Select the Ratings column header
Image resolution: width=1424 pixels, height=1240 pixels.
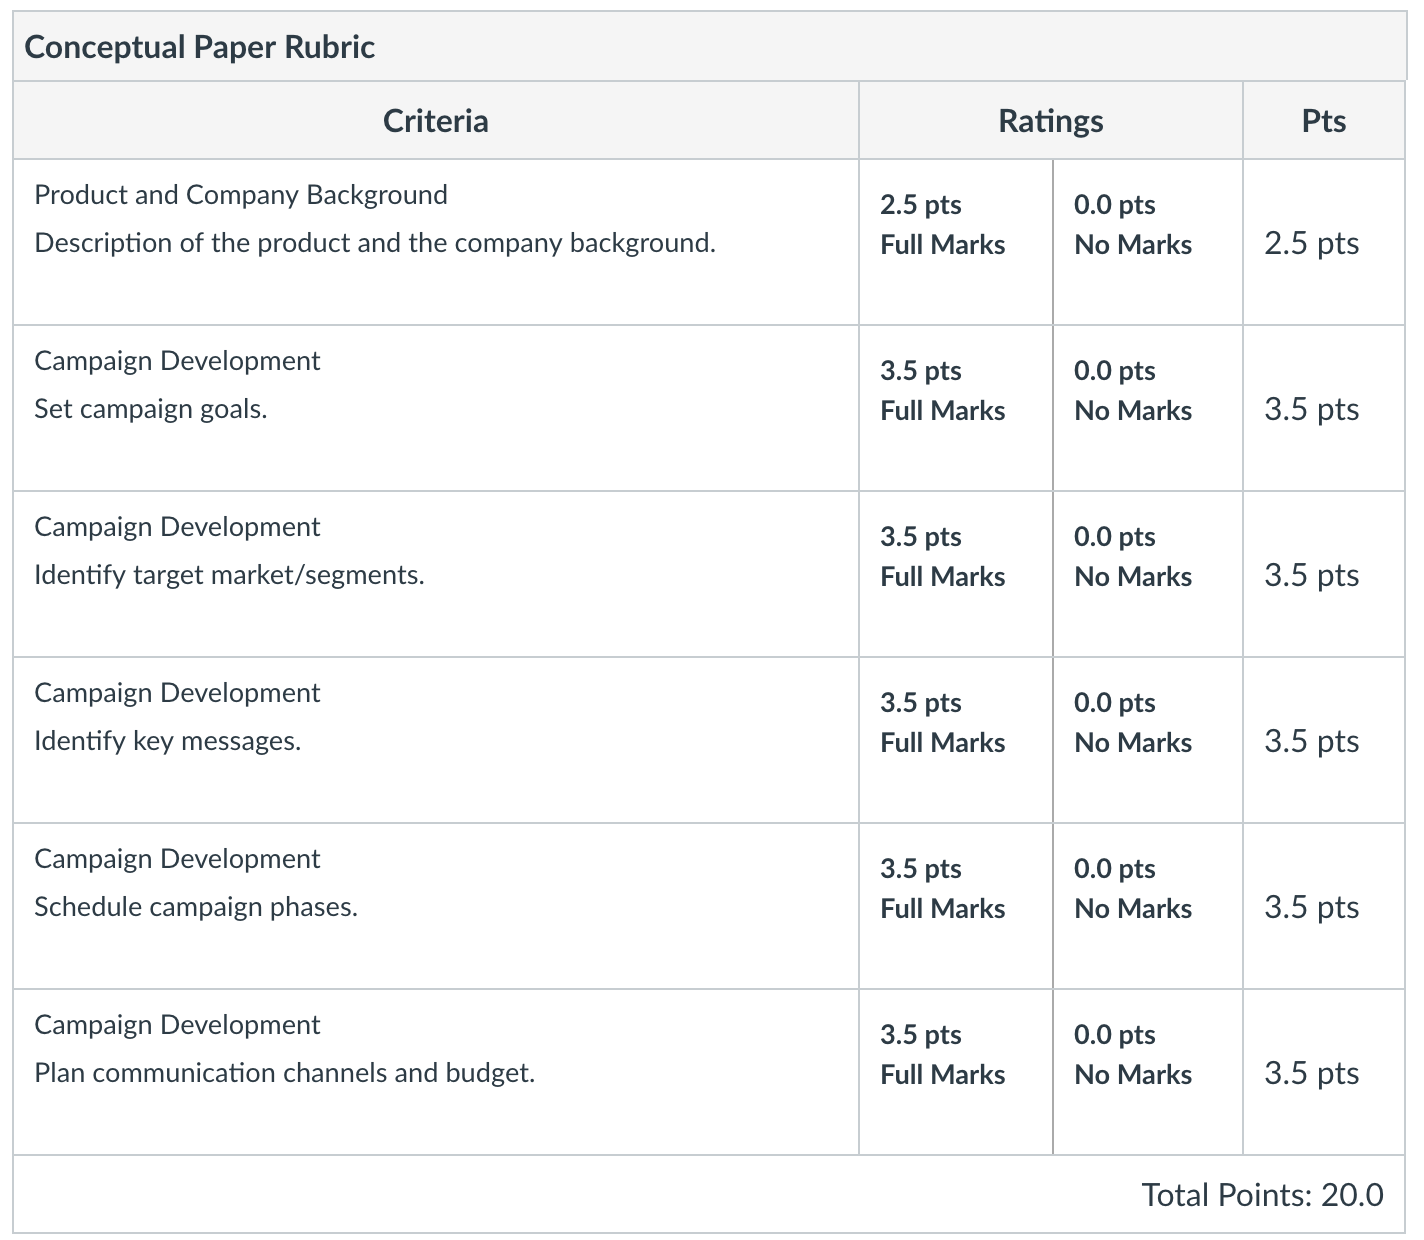pos(1051,121)
